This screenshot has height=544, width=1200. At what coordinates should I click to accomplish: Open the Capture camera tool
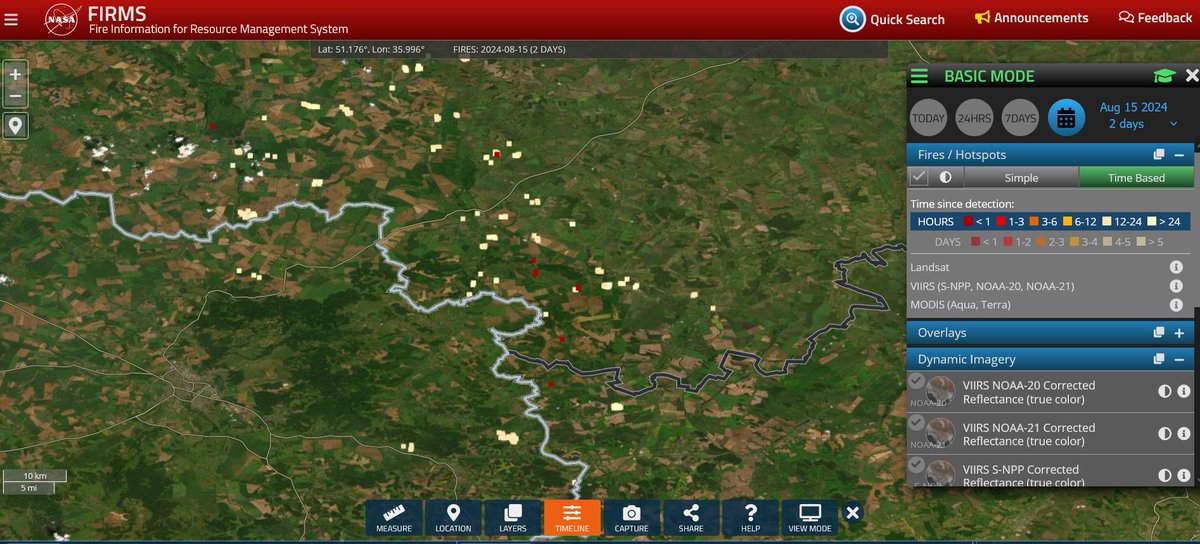pyautogui.click(x=631, y=518)
